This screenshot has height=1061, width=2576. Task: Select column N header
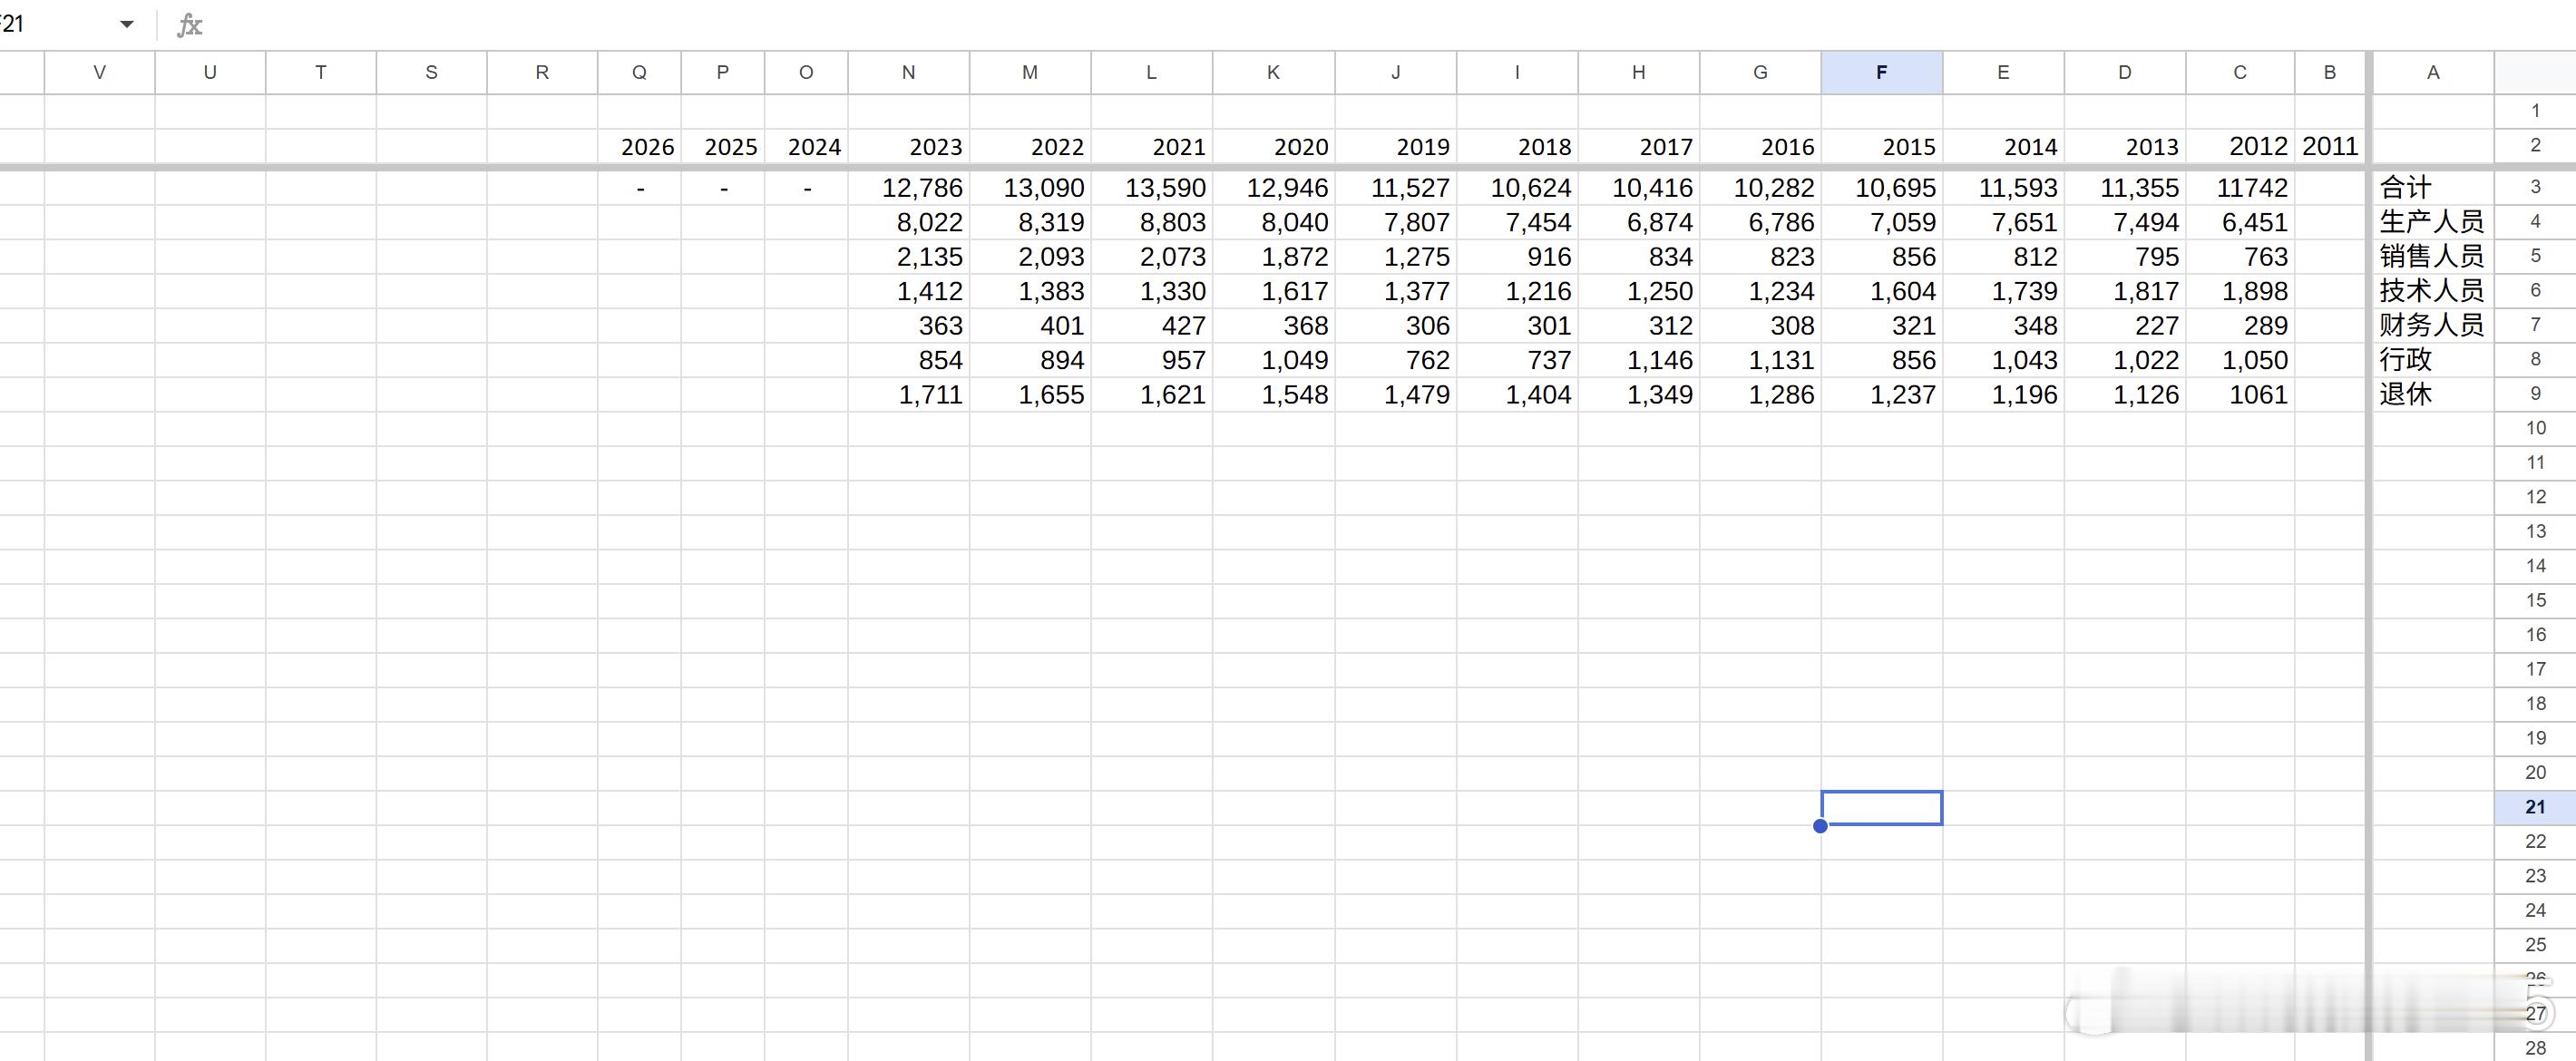[x=908, y=72]
